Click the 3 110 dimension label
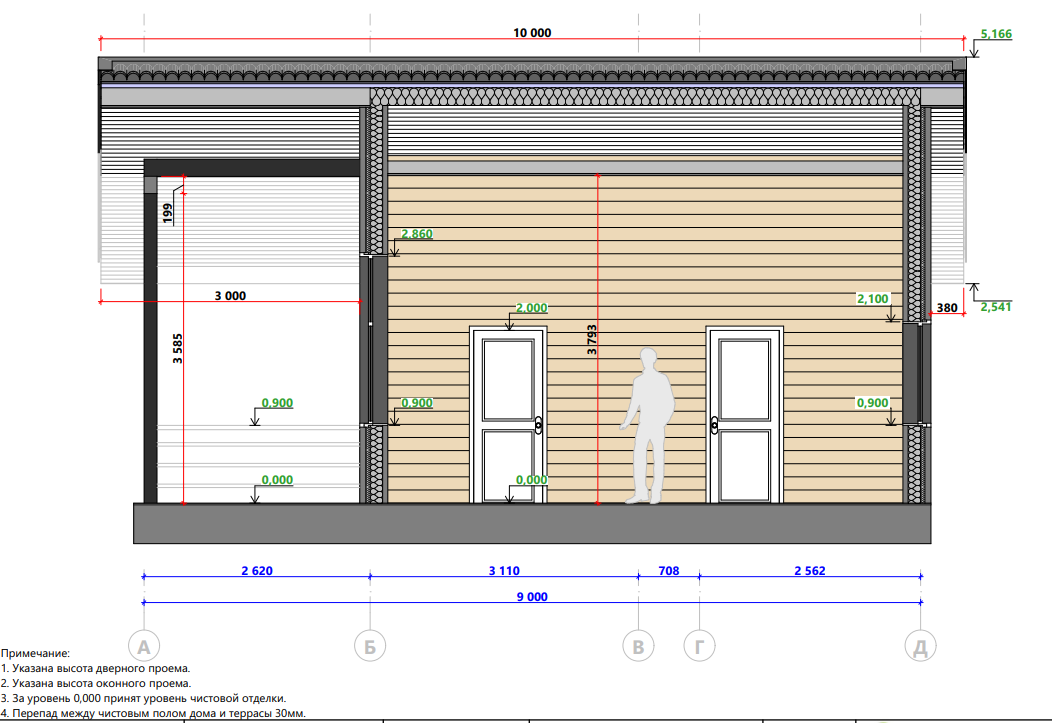1052x723 pixels. click(504, 571)
